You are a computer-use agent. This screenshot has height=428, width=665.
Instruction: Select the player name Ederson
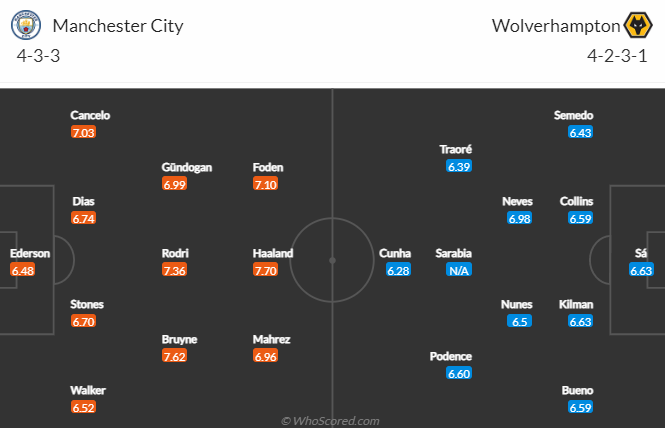(30, 253)
